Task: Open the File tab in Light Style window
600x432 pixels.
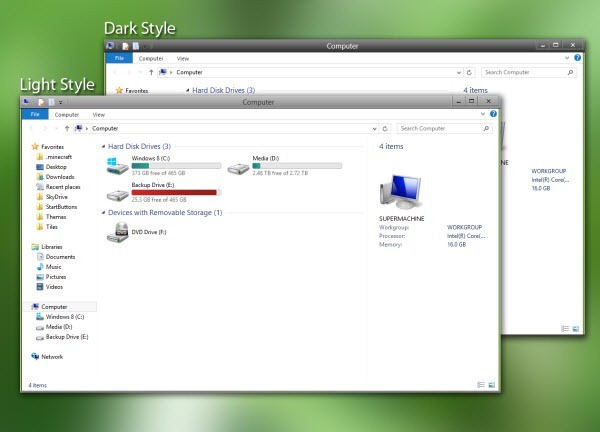Action: click(x=35, y=114)
